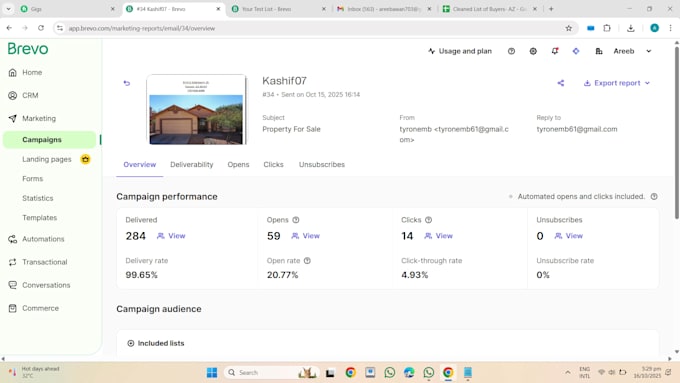The width and height of the screenshot is (680, 383).
Task: Open the notifications bell icon
Action: pos(555,51)
